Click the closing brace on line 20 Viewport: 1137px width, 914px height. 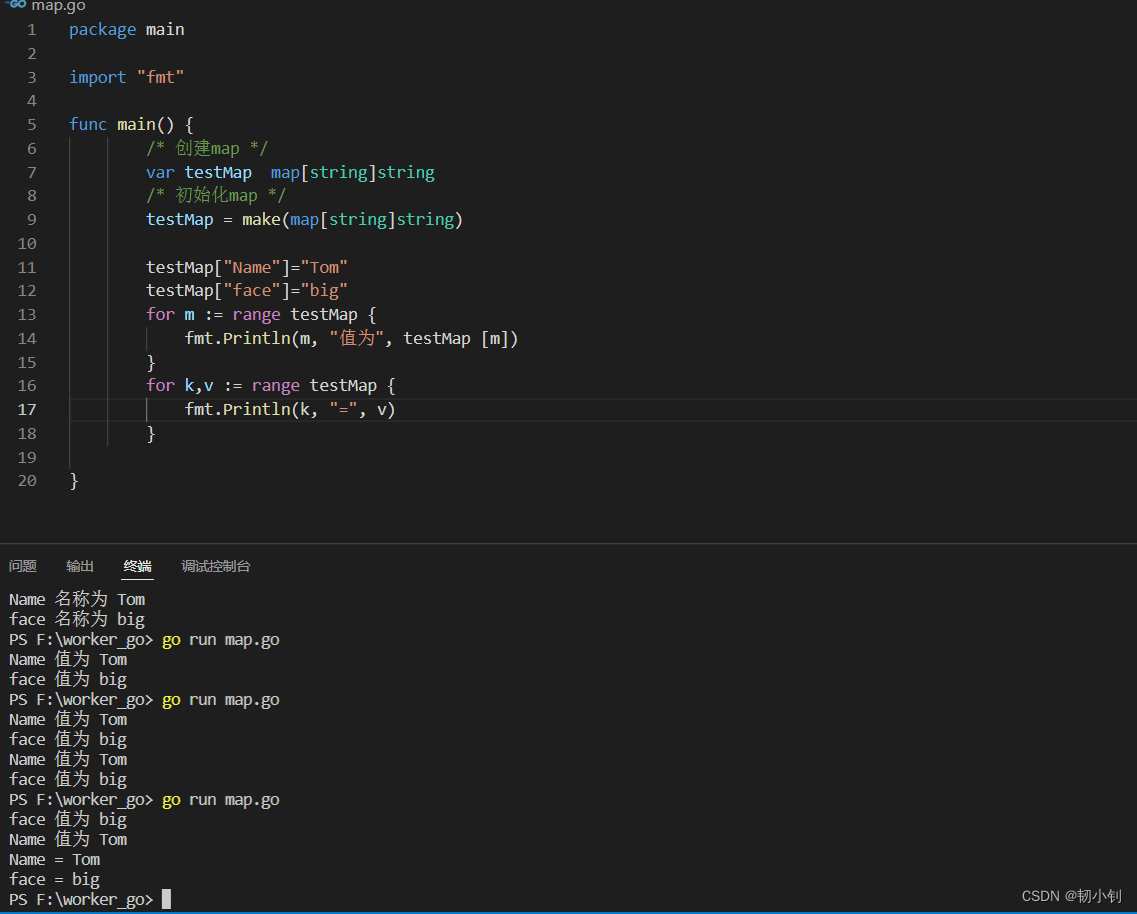[74, 480]
